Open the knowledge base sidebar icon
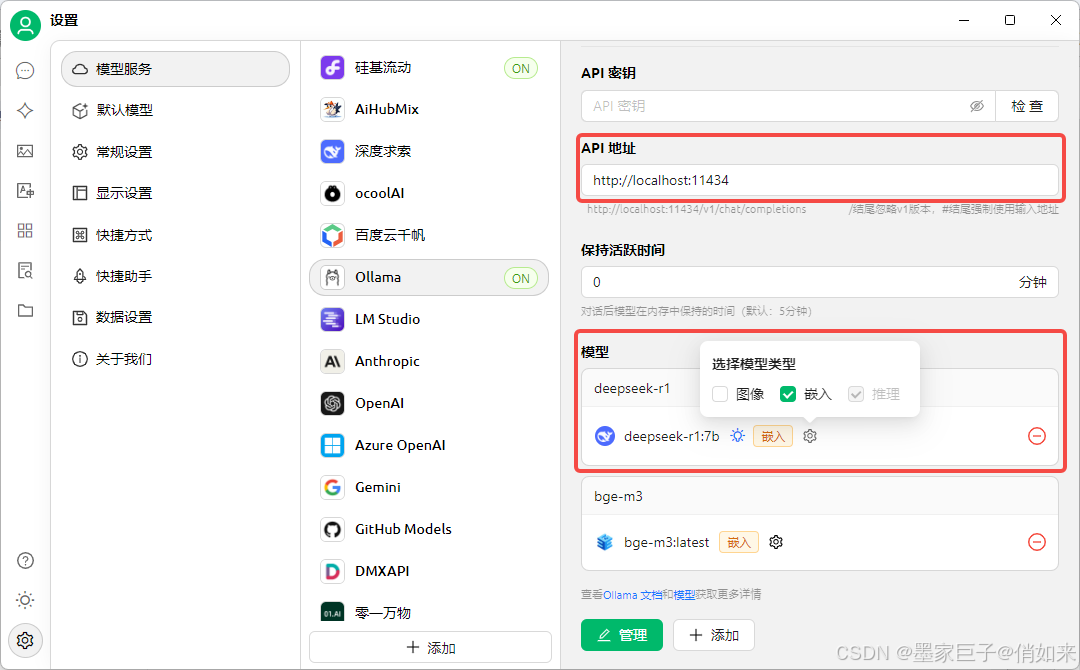 [25, 271]
